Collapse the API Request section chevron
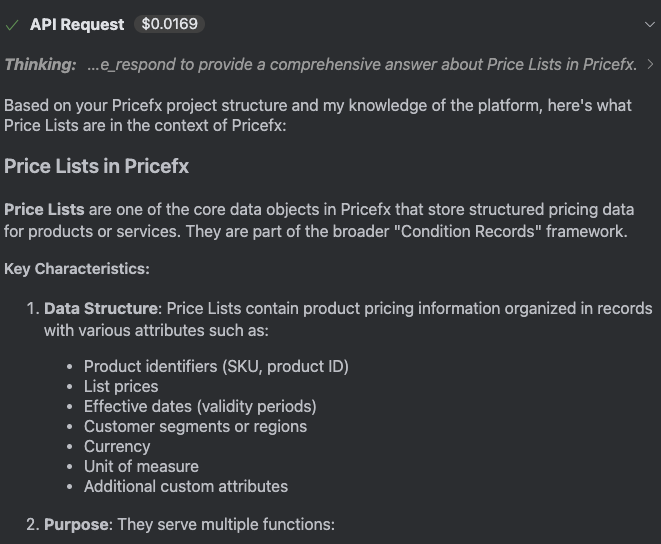This screenshot has width=661, height=544. [651, 25]
